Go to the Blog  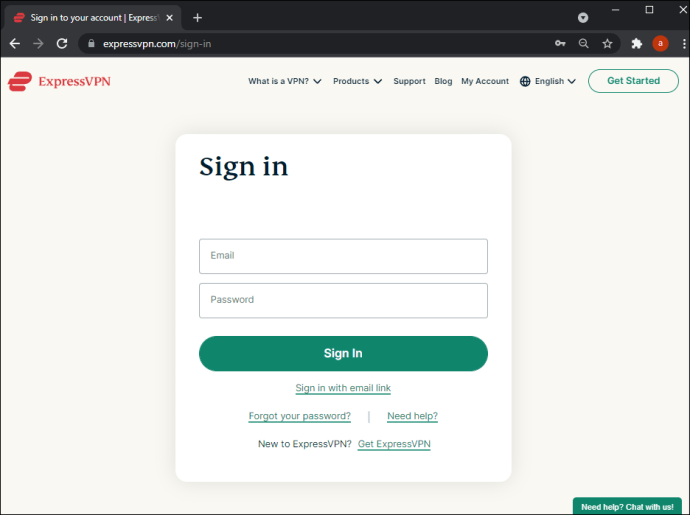pyautogui.click(x=443, y=81)
